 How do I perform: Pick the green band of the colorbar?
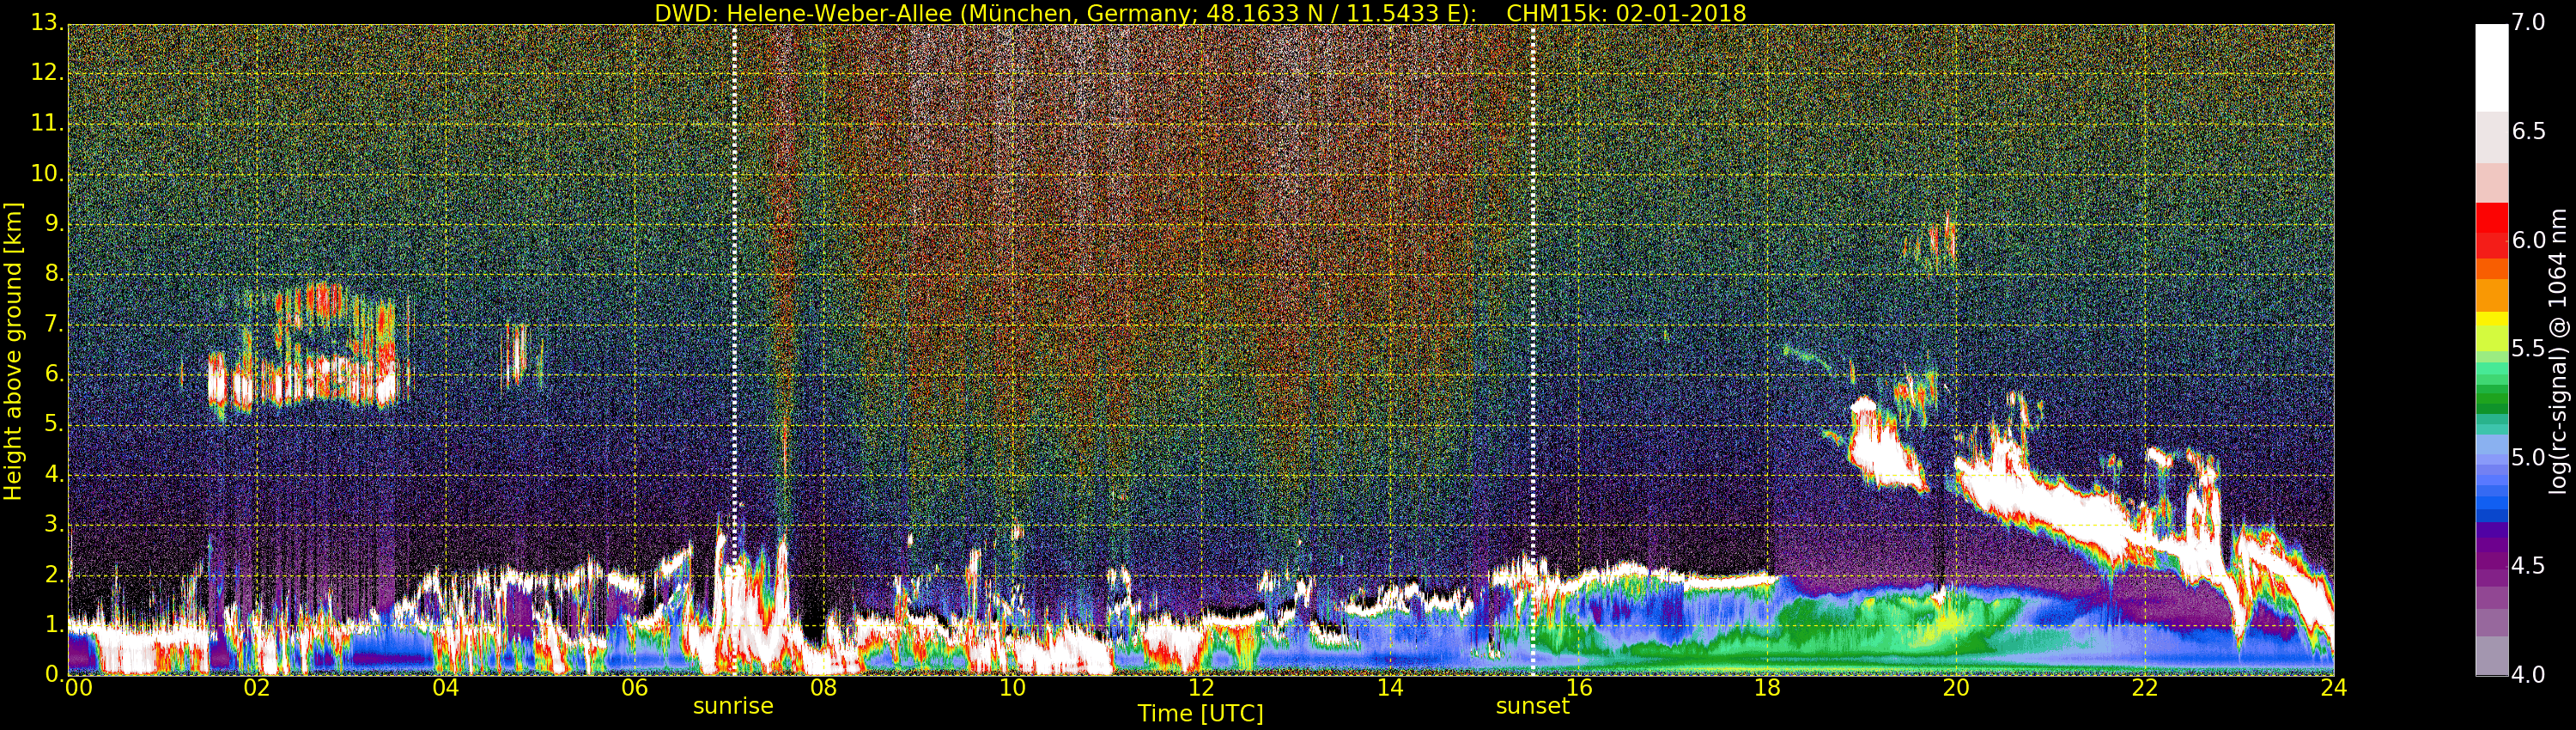pyautogui.click(x=2492, y=398)
